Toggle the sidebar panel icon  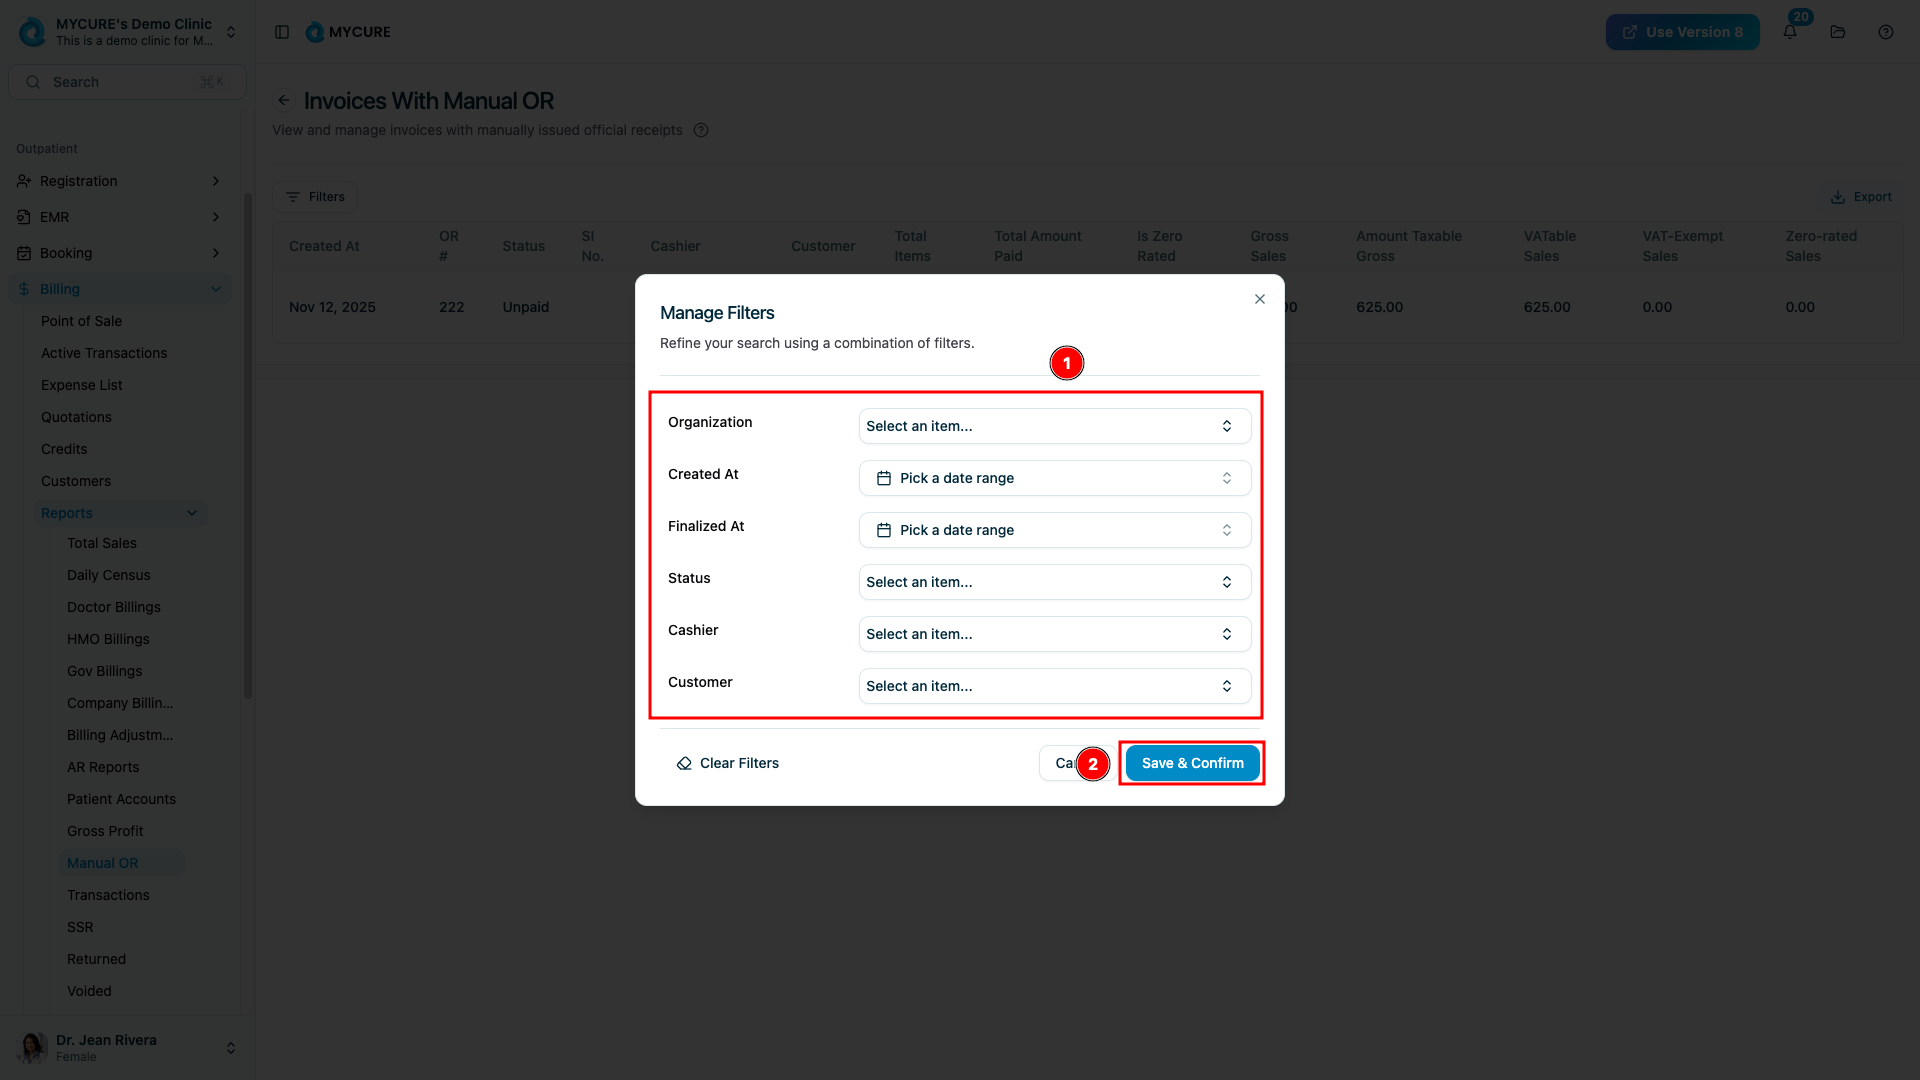[282, 32]
